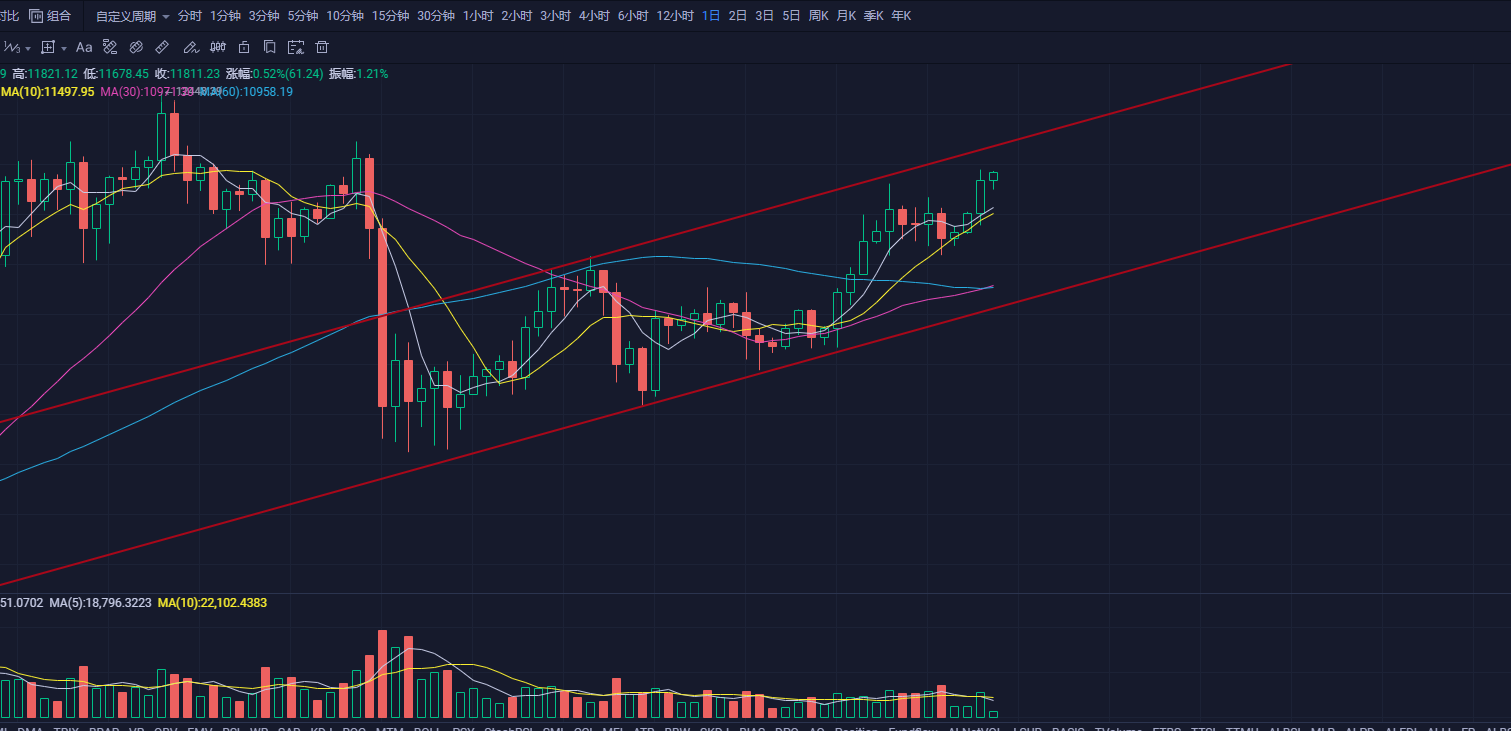Select the 1小时 chart period
This screenshot has width=1511, height=731.
[477, 16]
